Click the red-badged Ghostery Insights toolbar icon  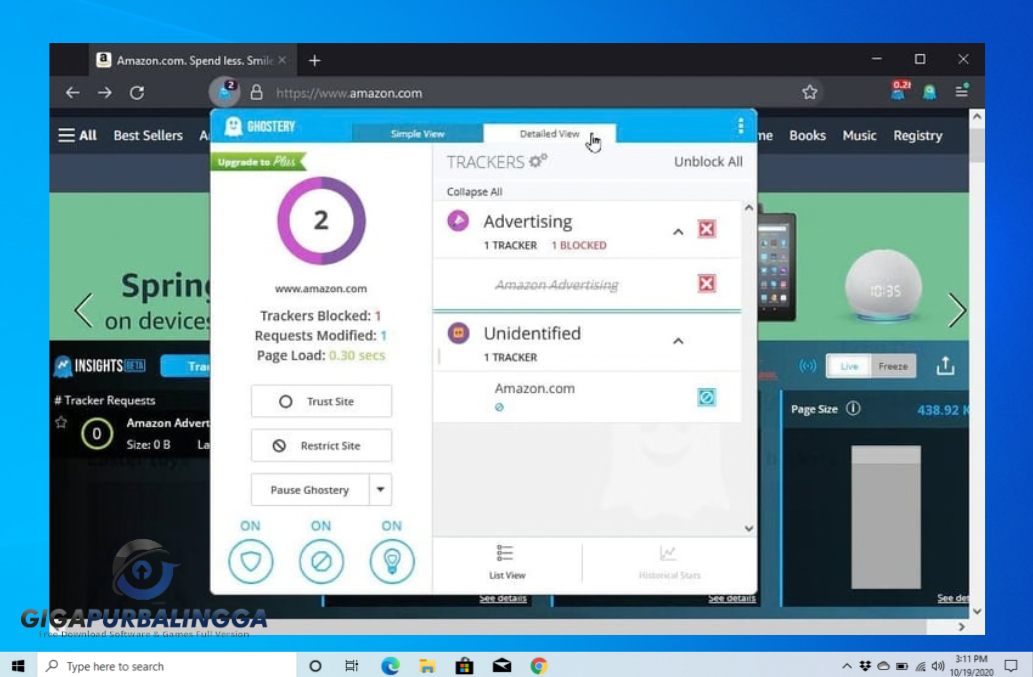(x=899, y=90)
